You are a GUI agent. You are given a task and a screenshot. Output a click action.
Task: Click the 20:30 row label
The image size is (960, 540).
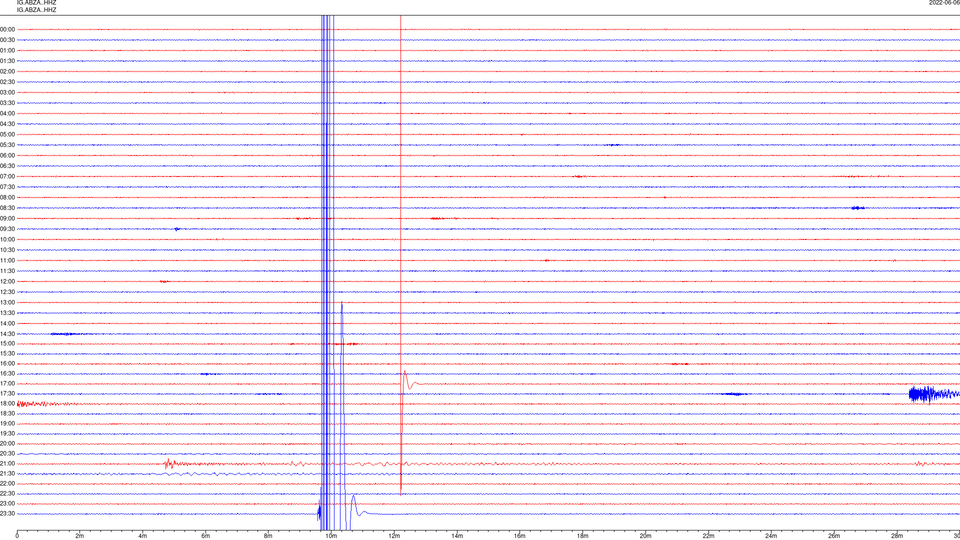(7, 454)
